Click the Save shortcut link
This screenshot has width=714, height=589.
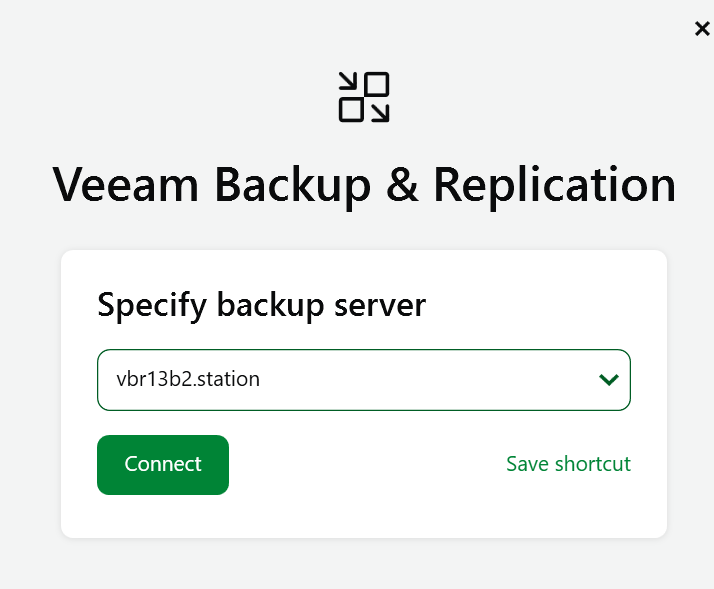pos(568,464)
